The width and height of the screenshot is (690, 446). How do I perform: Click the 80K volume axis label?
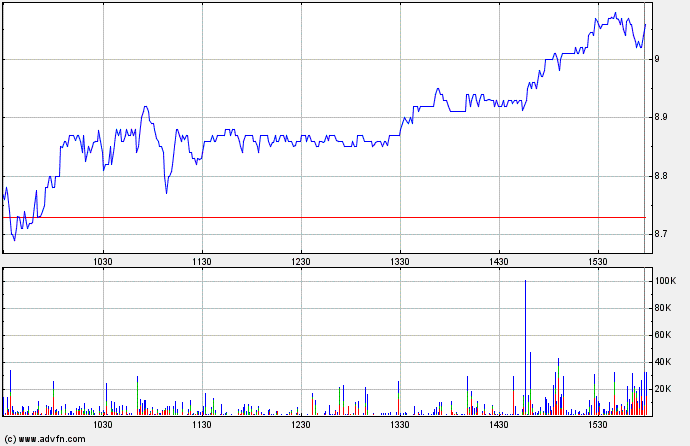663,308
